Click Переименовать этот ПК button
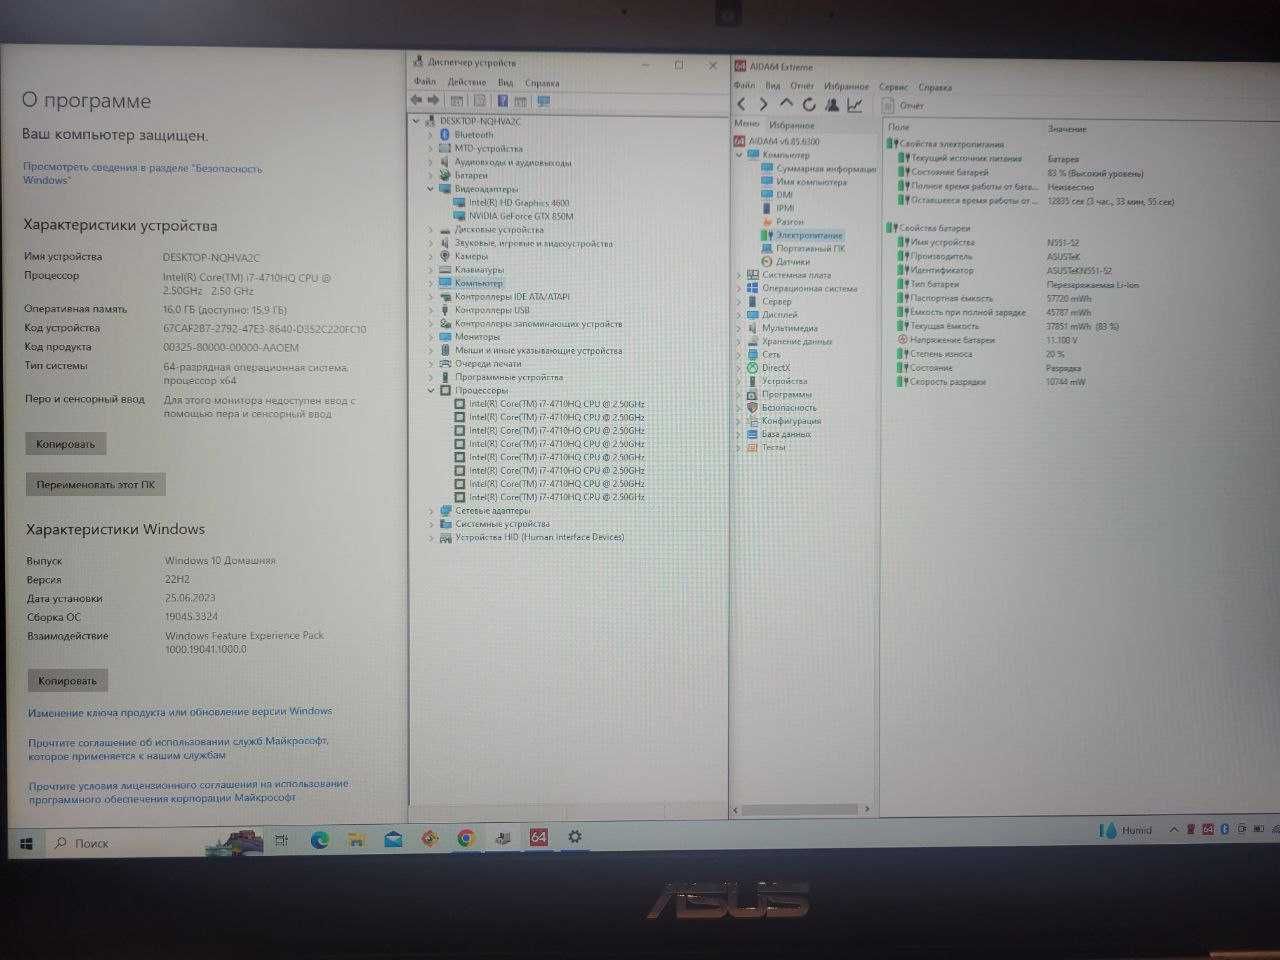The width and height of the screenshot is (1280, 960). pos(96,485)
